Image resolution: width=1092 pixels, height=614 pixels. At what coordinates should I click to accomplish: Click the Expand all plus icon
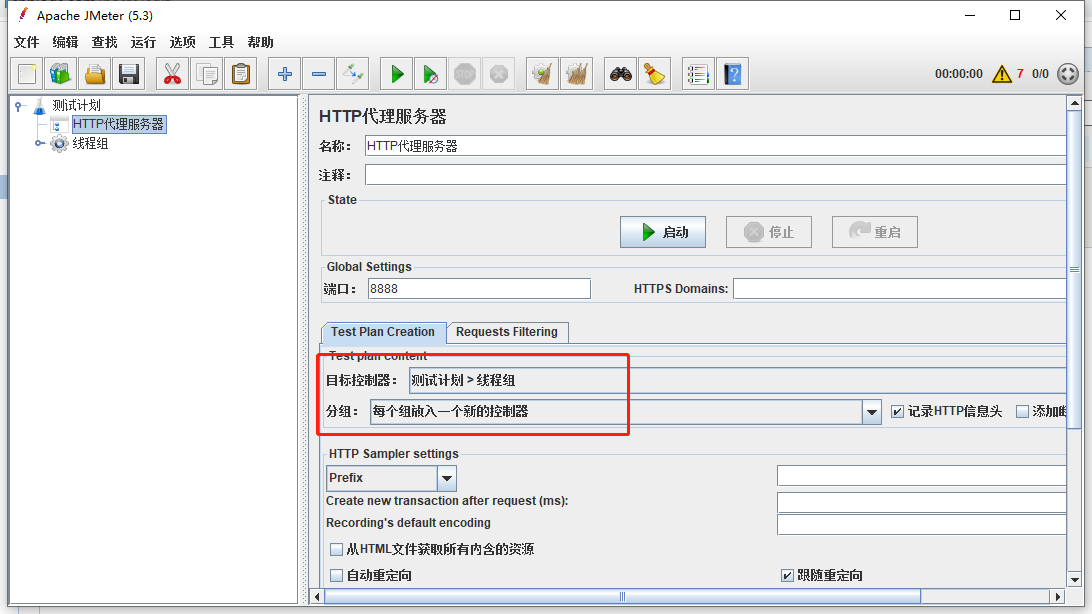(x=285, y=74)
